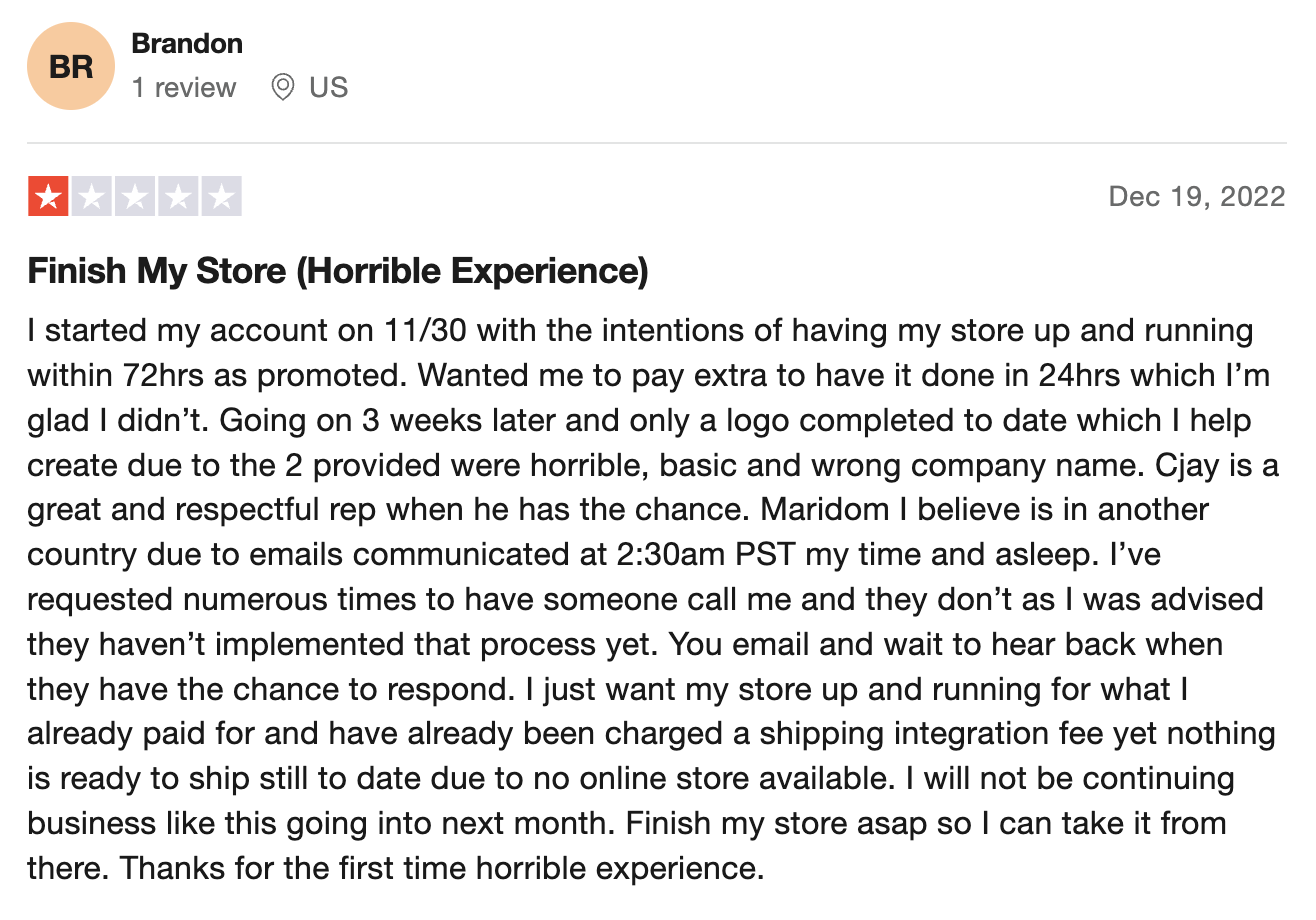
Task: Click the BR avatar circle
Action: pos(71,67)
